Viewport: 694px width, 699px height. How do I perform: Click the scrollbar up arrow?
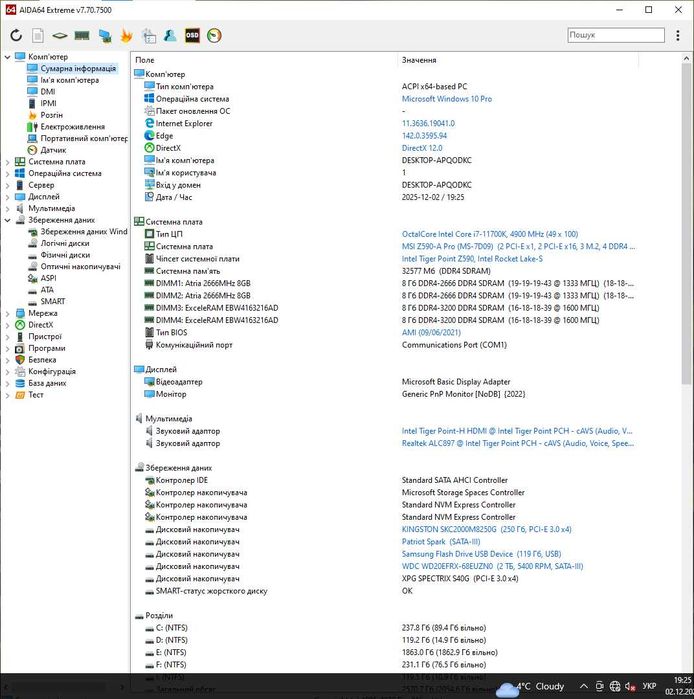pos(686,58)
